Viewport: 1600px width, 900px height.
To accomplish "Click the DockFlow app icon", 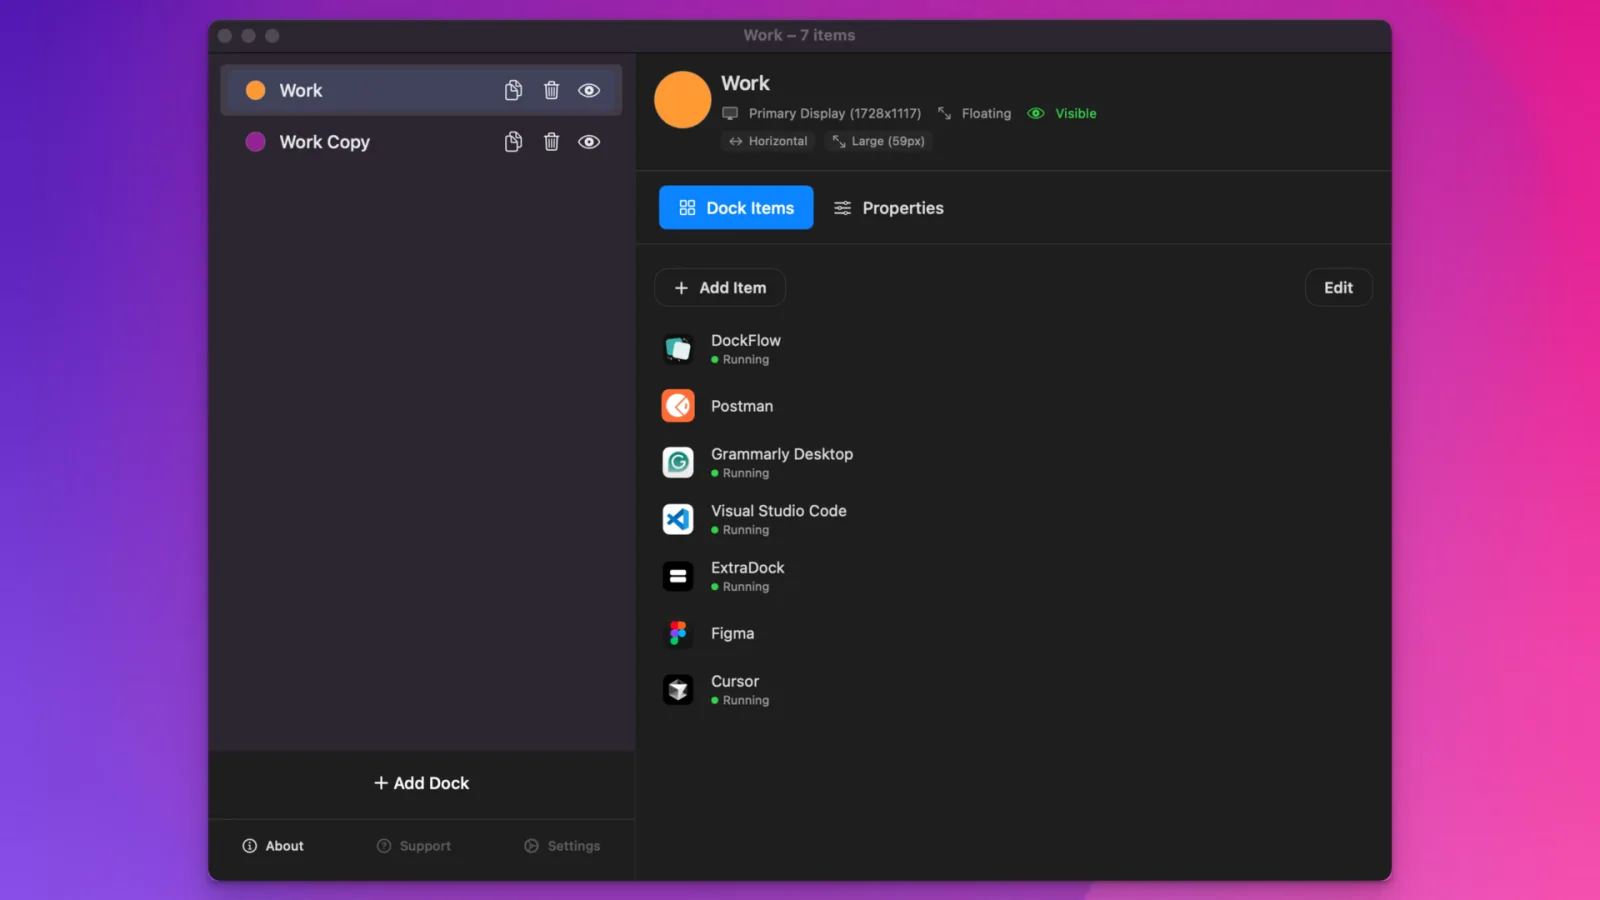I will [678, 349].
